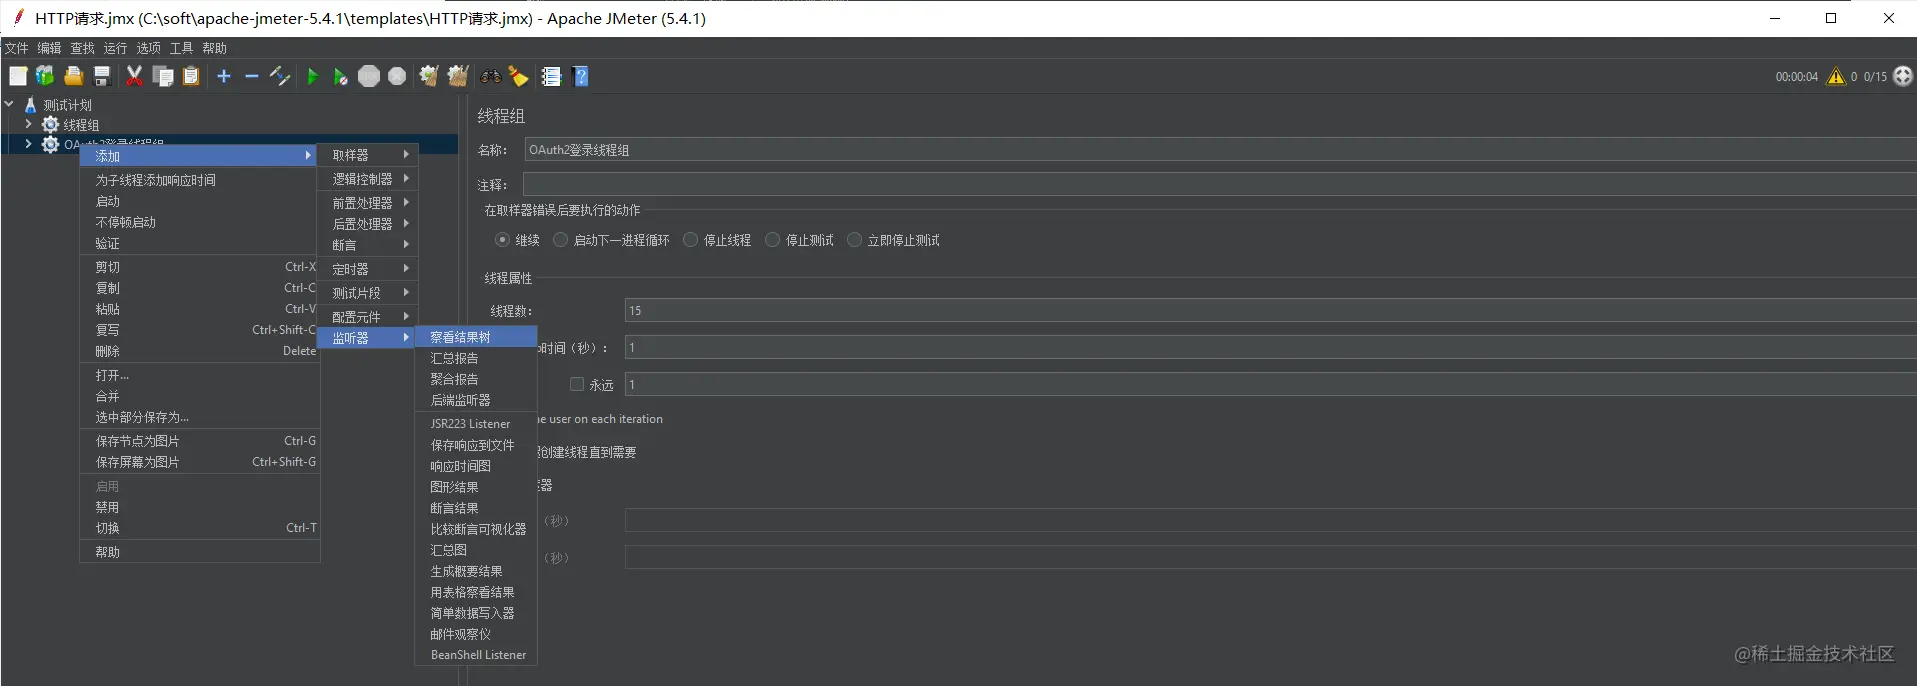Image resolution: width=1917 pixels, height=686 pixels.
Task: Click the 线程数 field showing 15
Action: [x=1270, y=310]
